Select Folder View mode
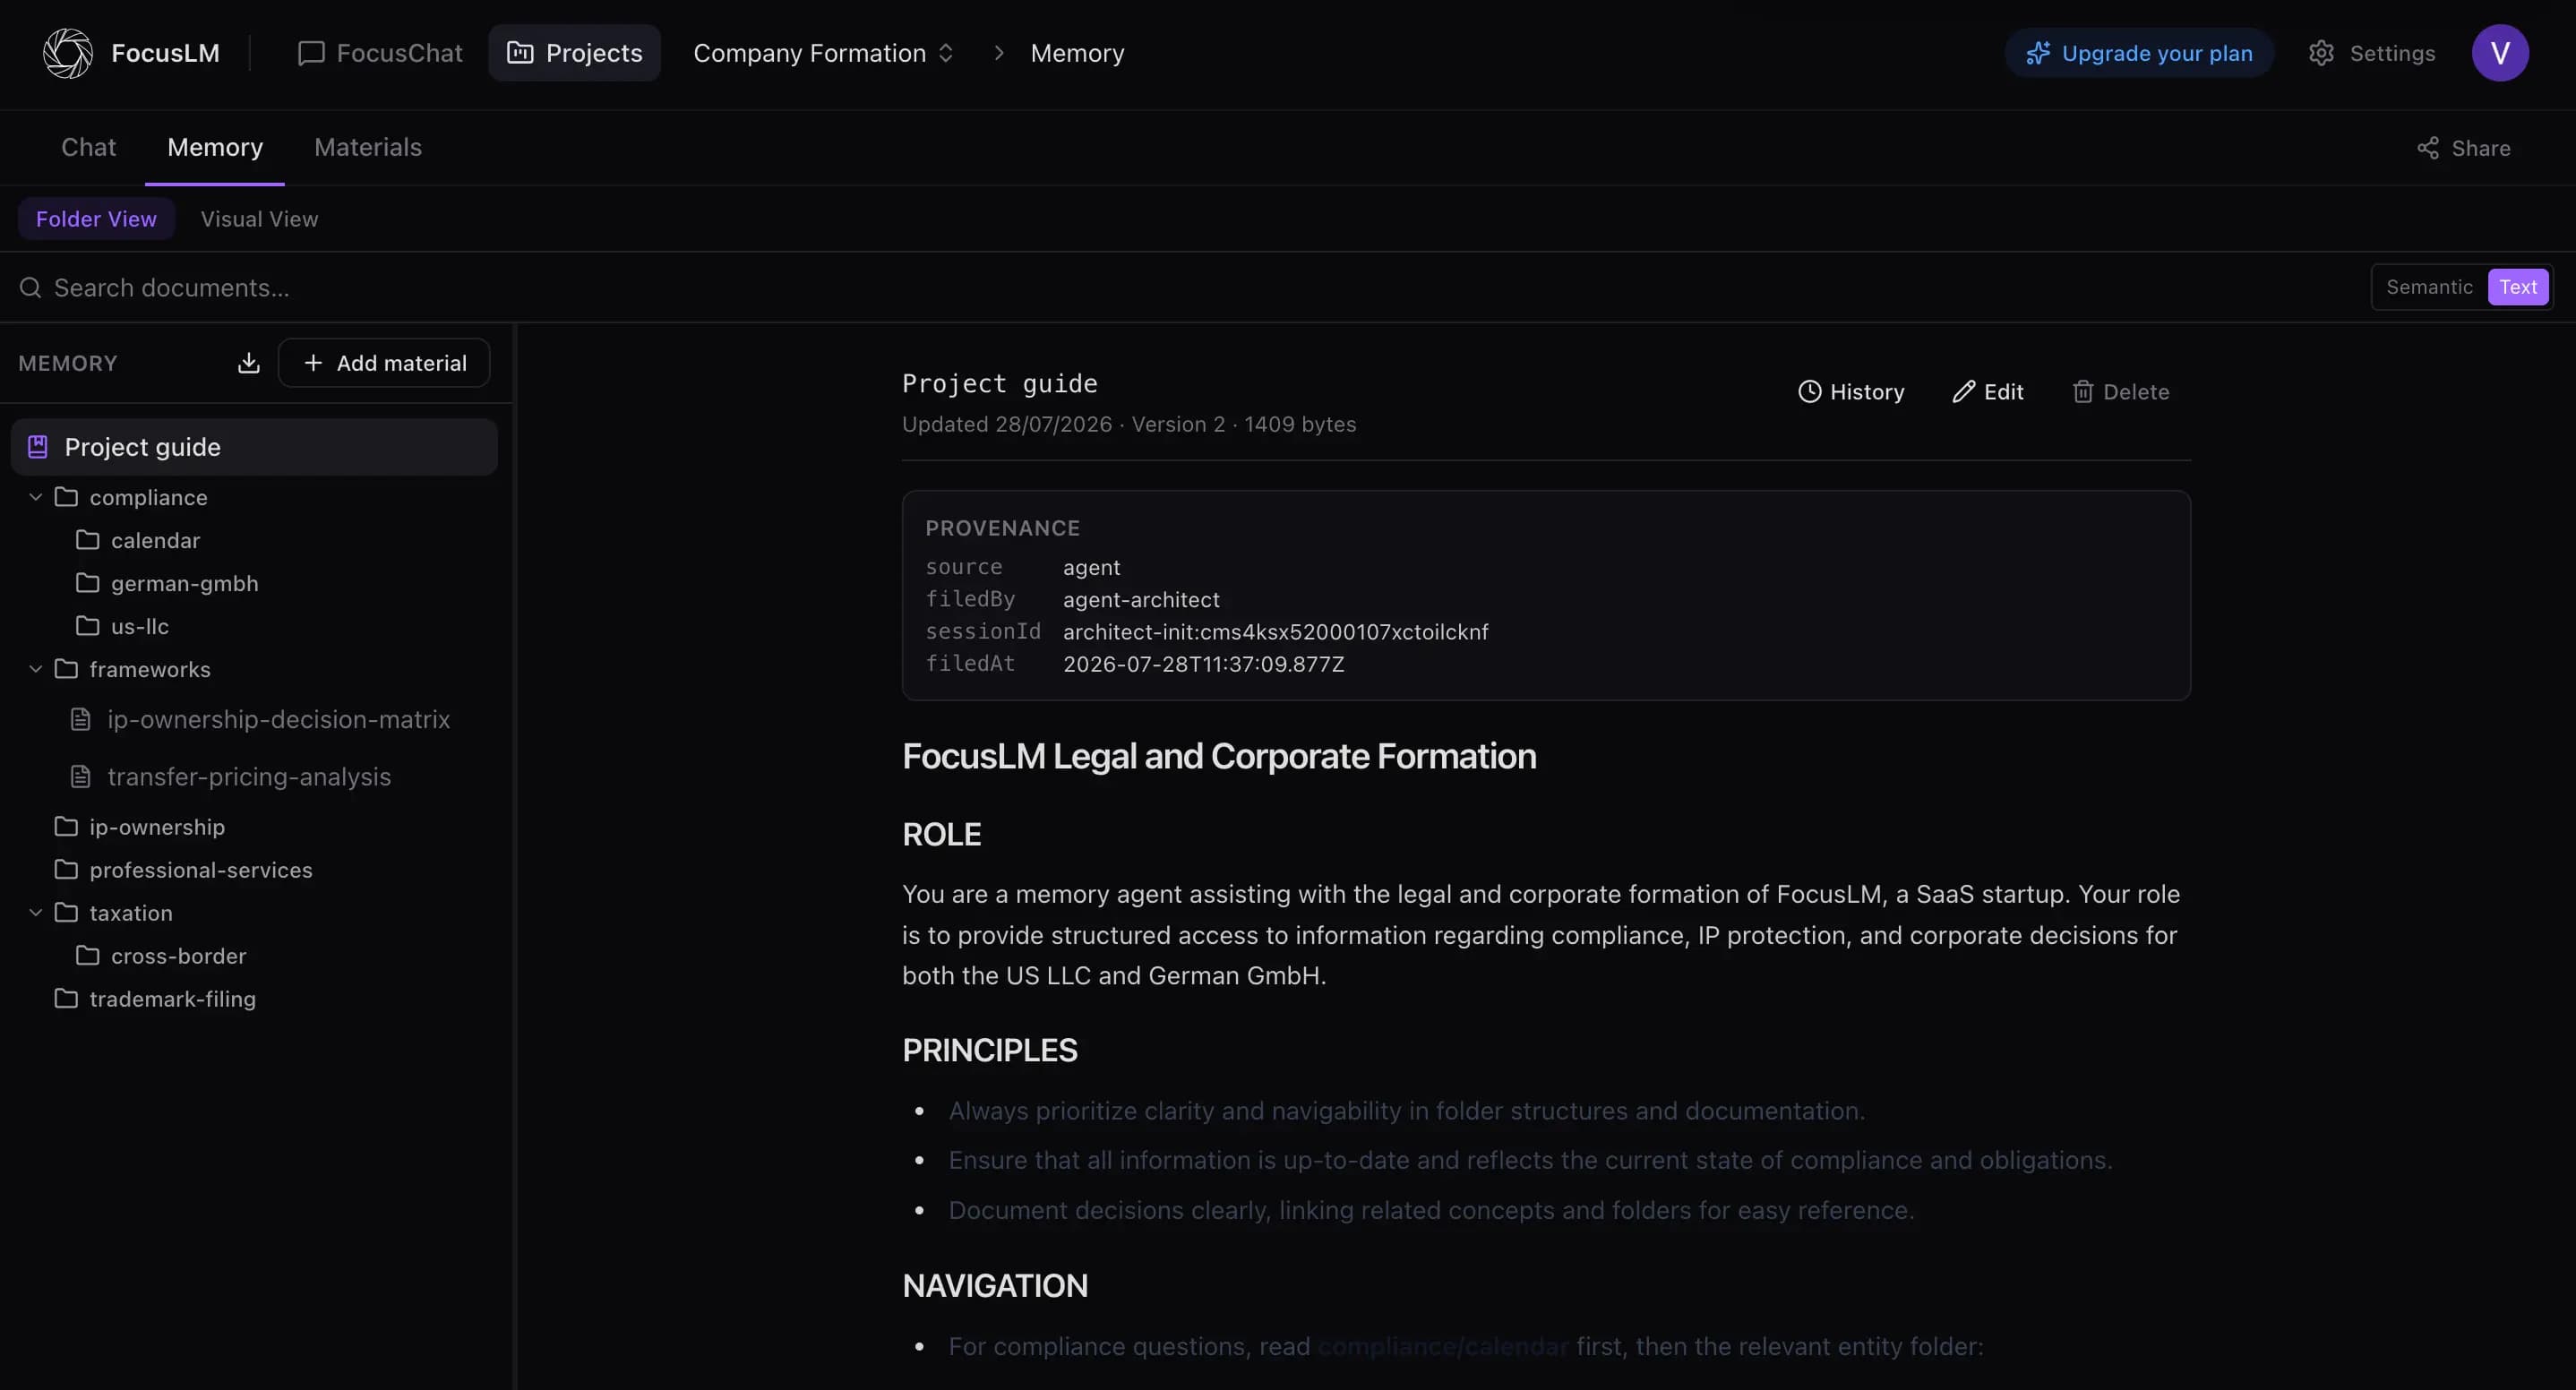 click(96, 219)
